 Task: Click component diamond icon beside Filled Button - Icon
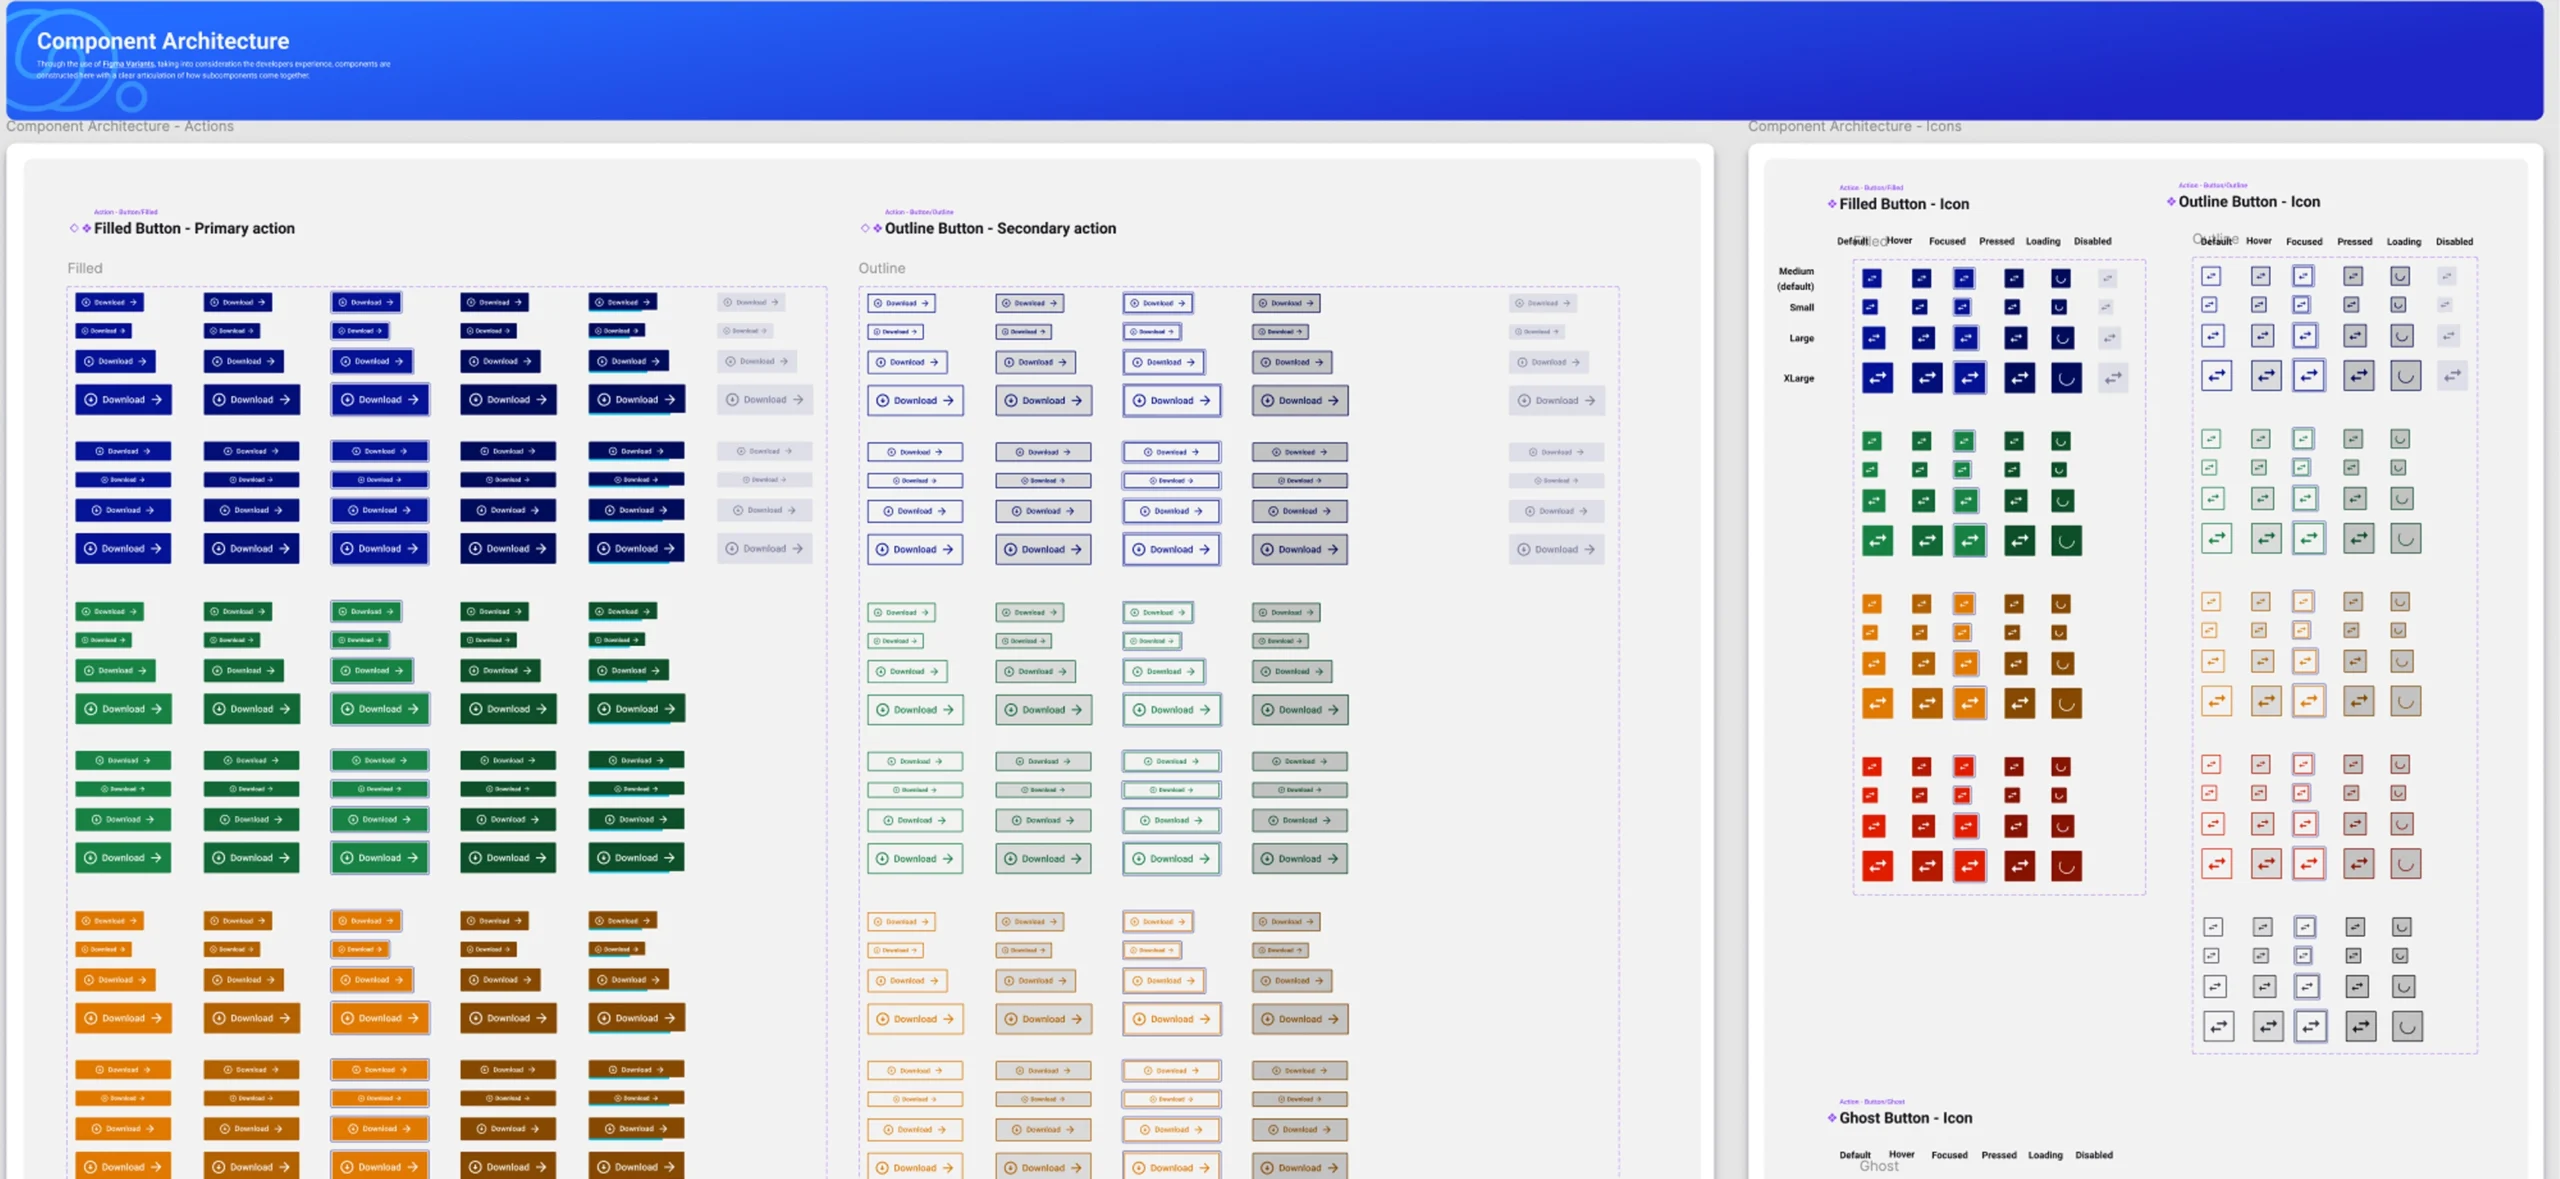tap(1831, 204)
